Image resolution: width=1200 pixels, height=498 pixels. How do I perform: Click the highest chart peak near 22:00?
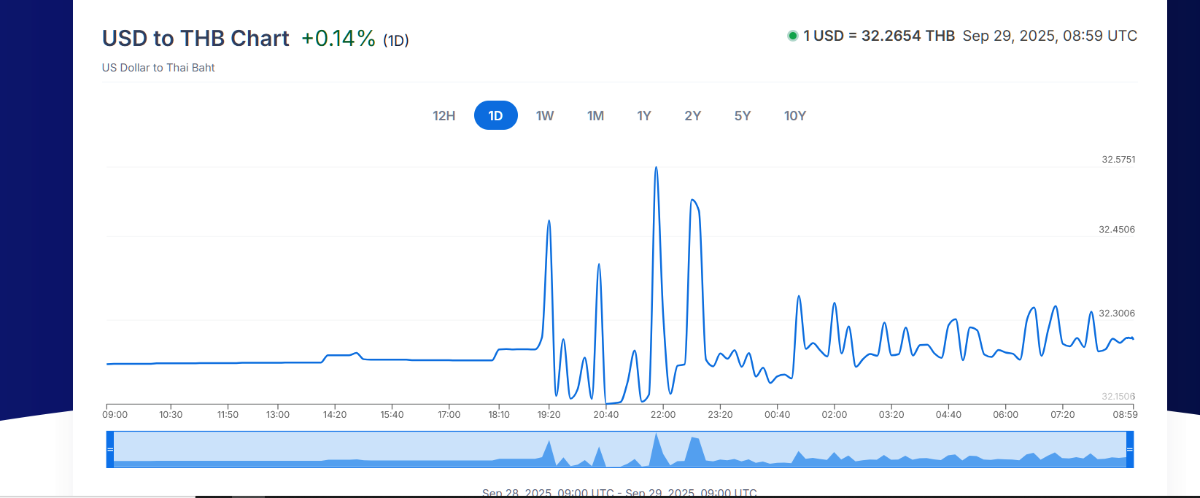pyautogui.click(x=656, y=168)
